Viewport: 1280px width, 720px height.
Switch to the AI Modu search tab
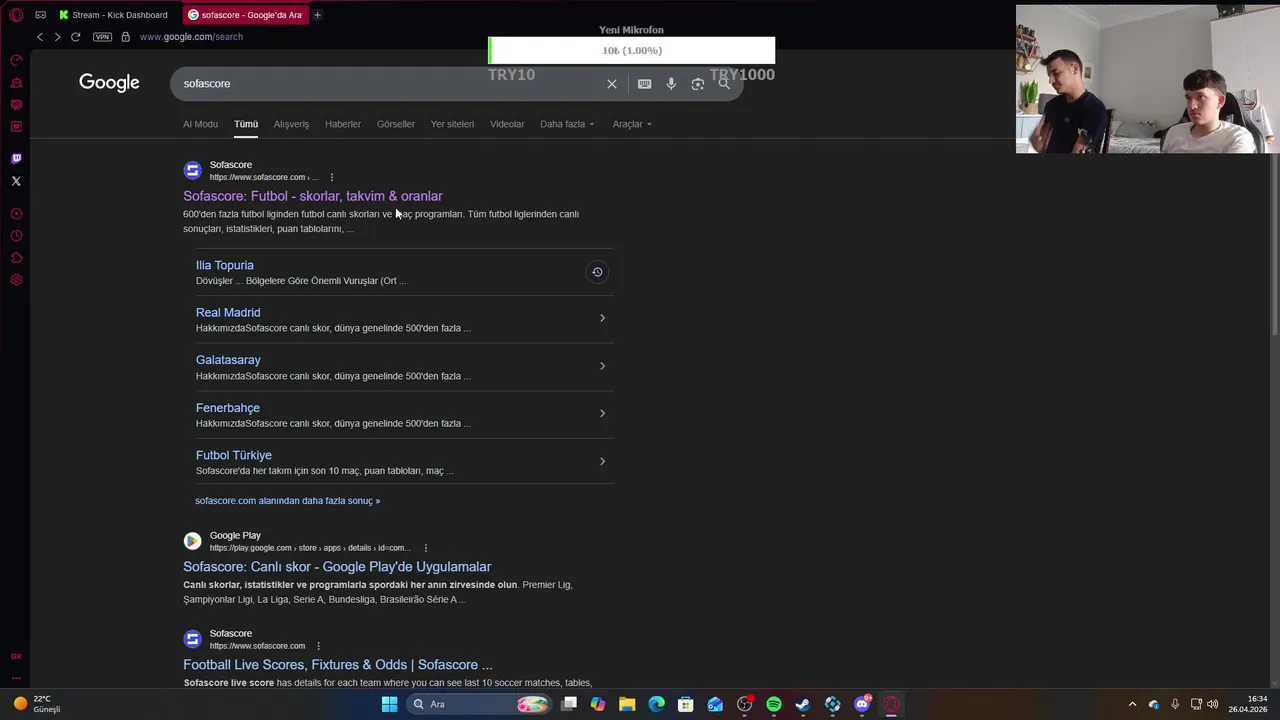200,124
